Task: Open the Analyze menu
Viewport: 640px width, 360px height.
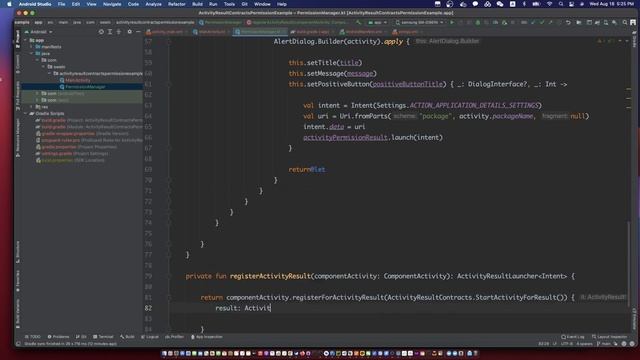Action: pos(153,4)
